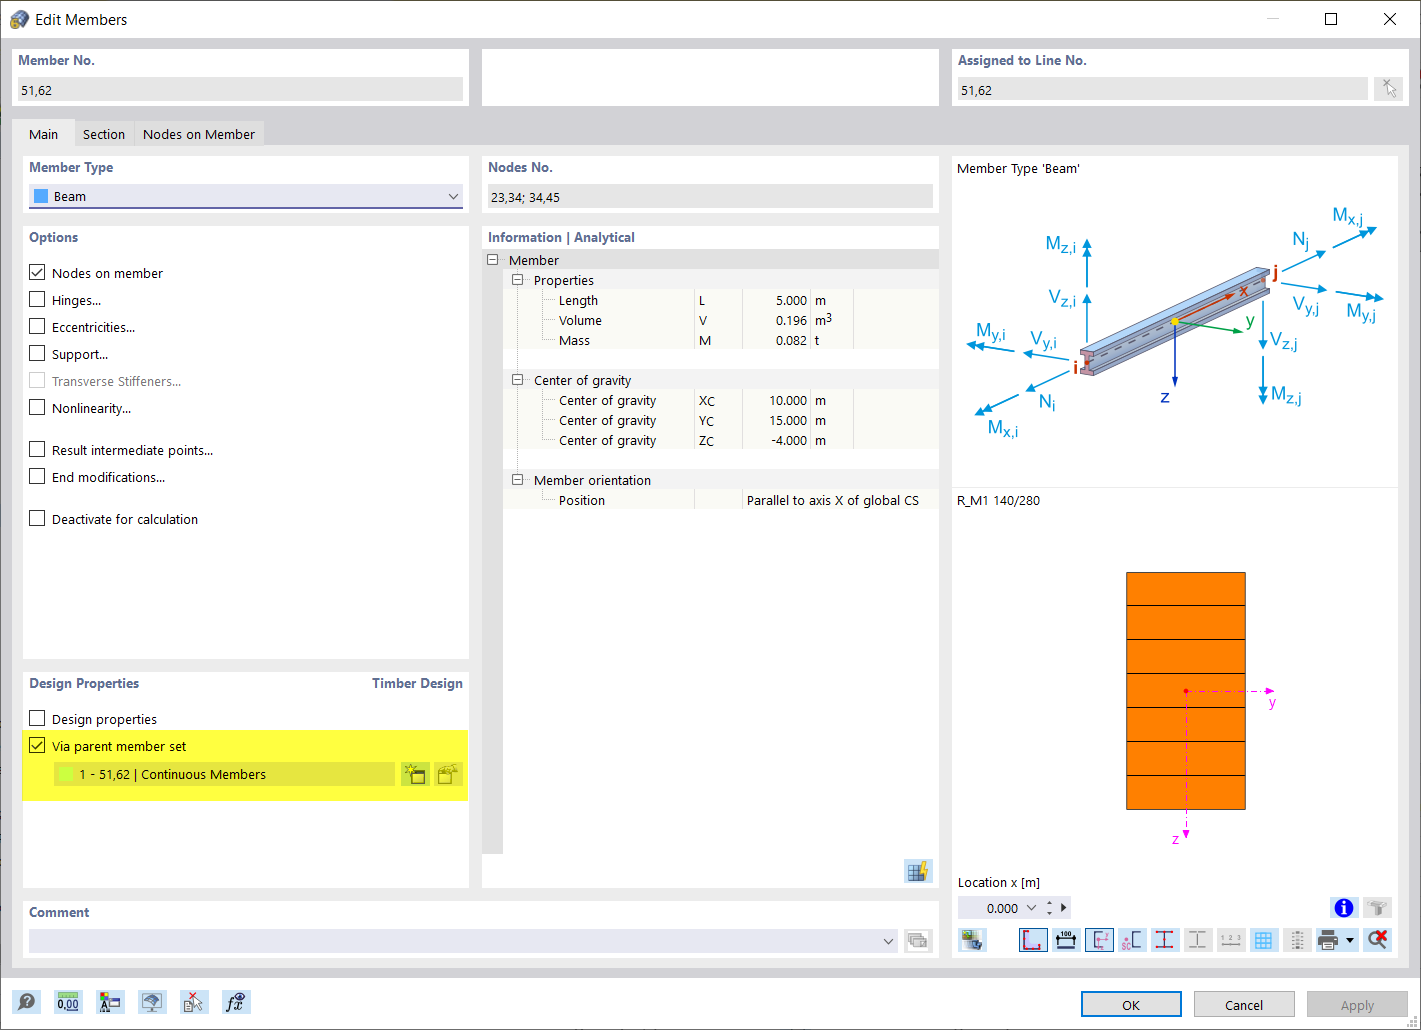Click the magnifier with red X reset view icon
1421x1030 pixels.
click(1377, 940)
